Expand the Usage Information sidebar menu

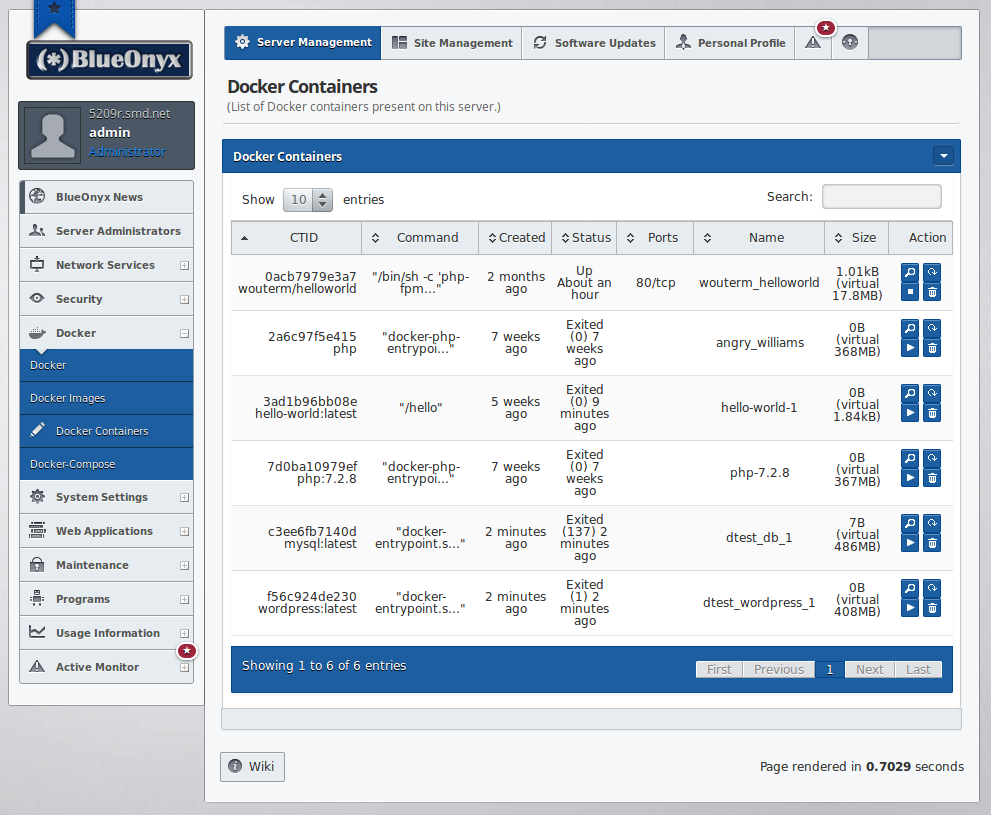point(185,634)
